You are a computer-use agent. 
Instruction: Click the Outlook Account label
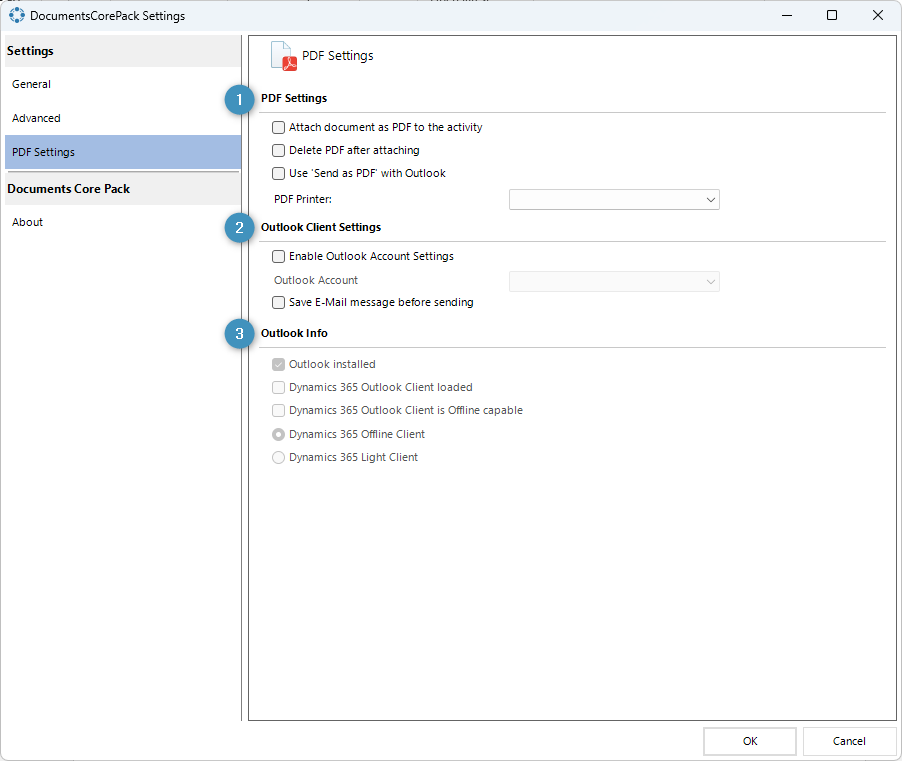click(315, 280)
